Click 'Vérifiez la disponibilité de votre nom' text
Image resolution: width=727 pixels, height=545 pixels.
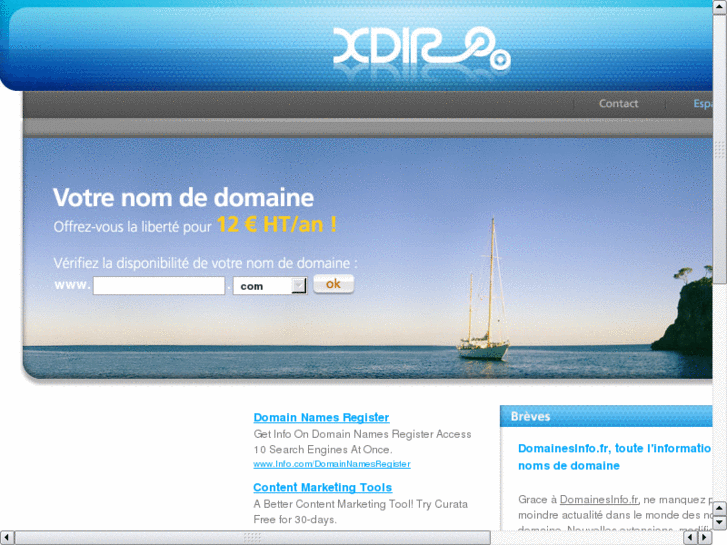pyautogui.click(x=205, y=263)
